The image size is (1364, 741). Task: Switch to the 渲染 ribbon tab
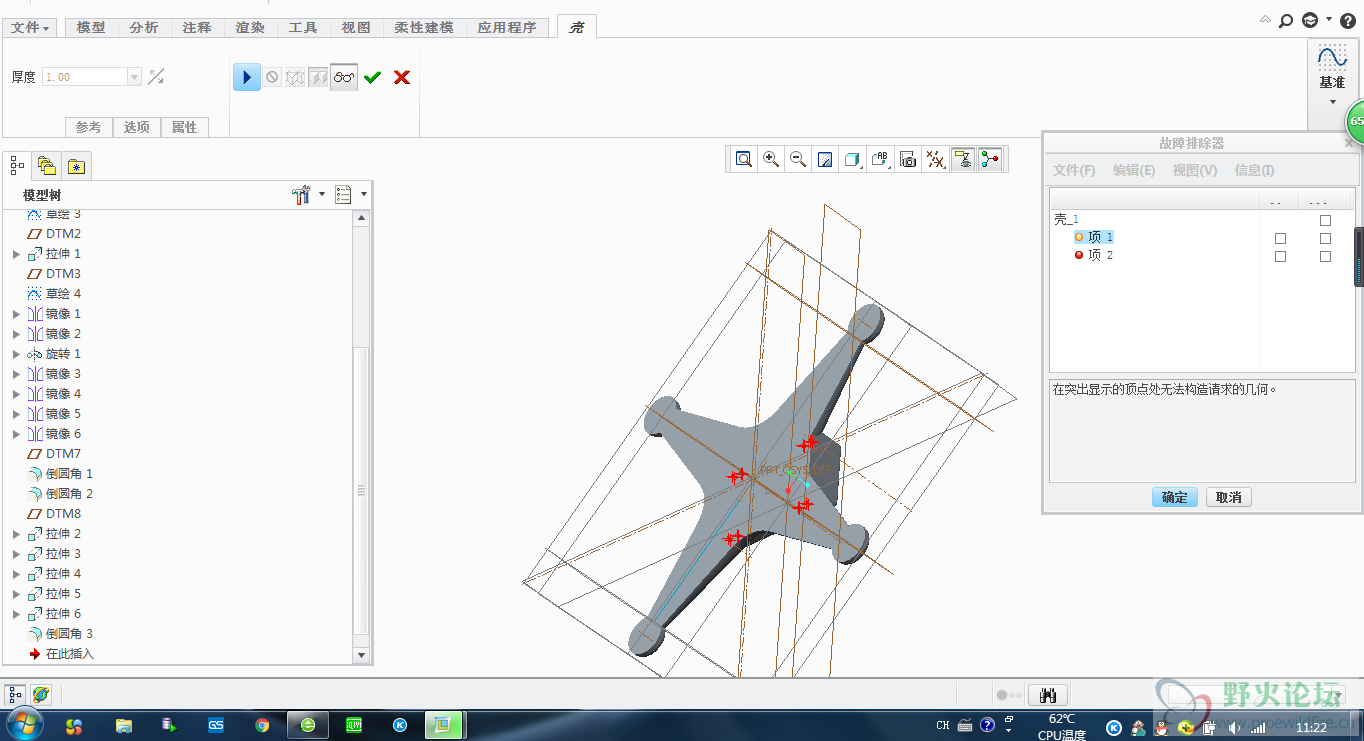[250, 27]
